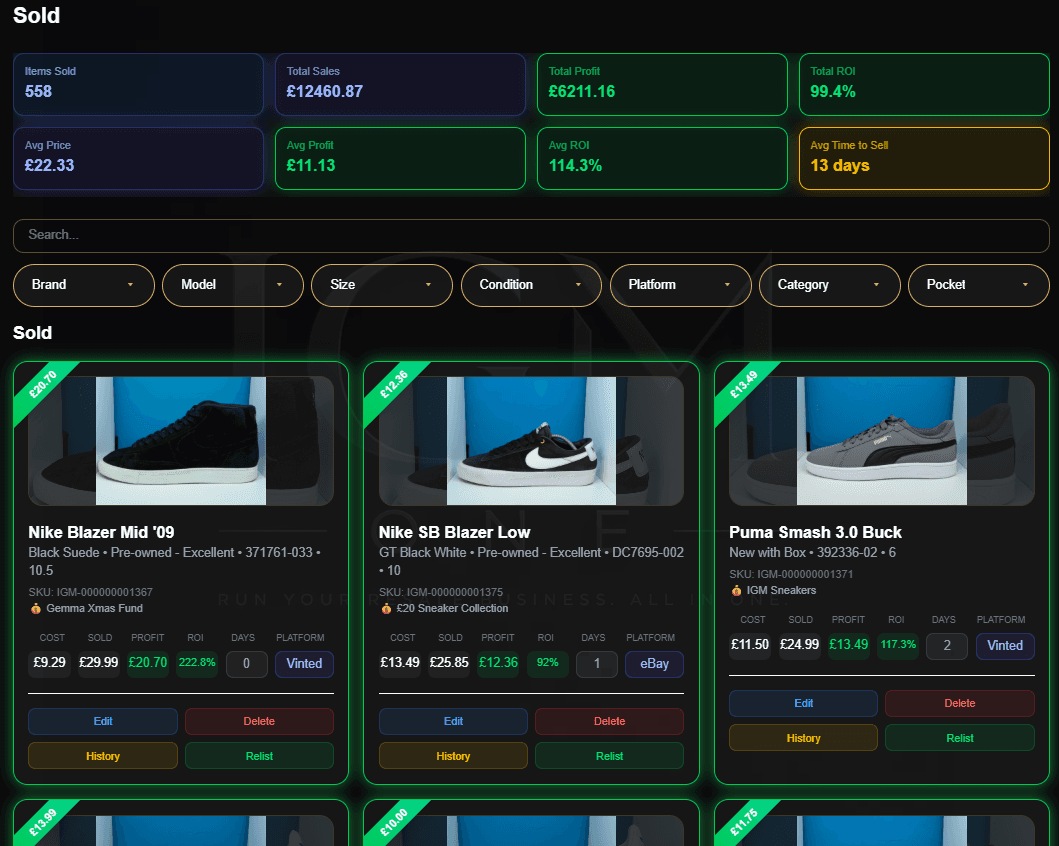Delete the Puma Smash 3.0 Buck listing
Image resolution: width=1059 pixels, height=846 pixels.
pyautogui.click(x=960, y=704)
